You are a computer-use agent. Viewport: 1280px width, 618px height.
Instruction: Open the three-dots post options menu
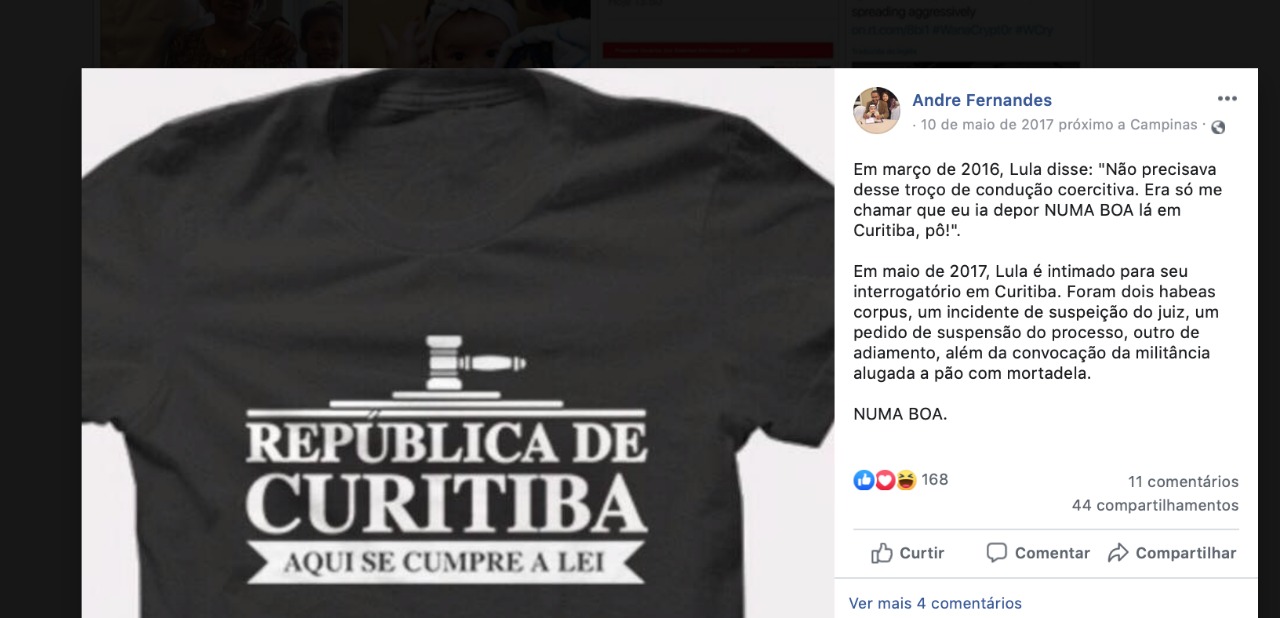[x=1227, y=99]
